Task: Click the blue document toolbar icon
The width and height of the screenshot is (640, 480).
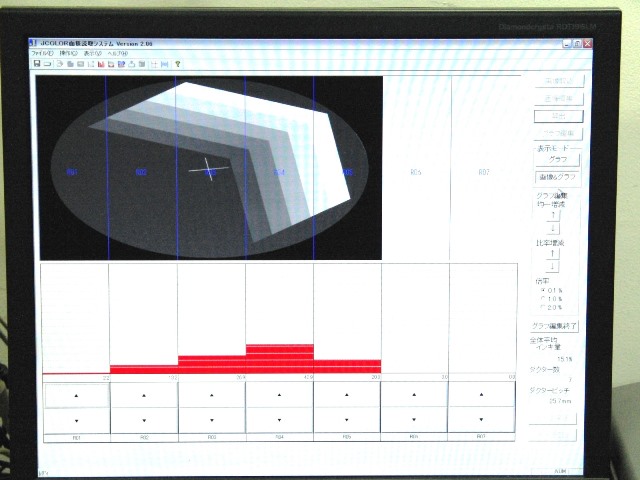Action: coord(121,64)
